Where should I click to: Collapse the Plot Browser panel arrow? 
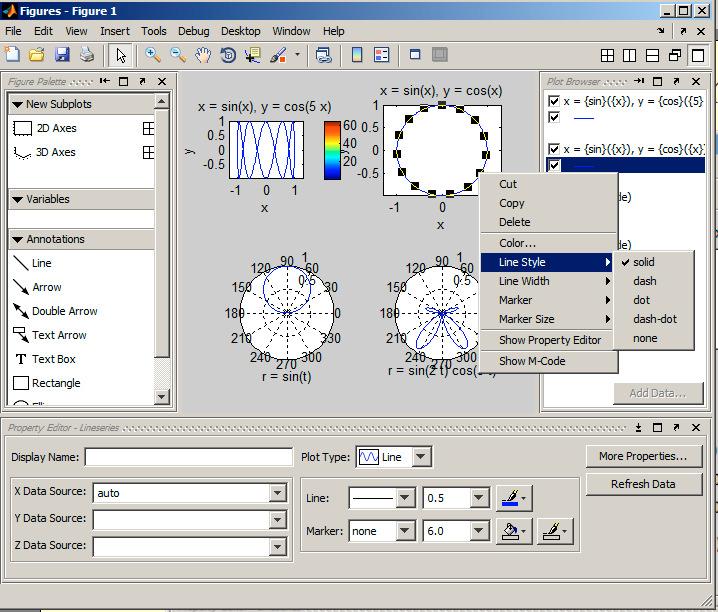pyautogui.click(x=639, y=81)
